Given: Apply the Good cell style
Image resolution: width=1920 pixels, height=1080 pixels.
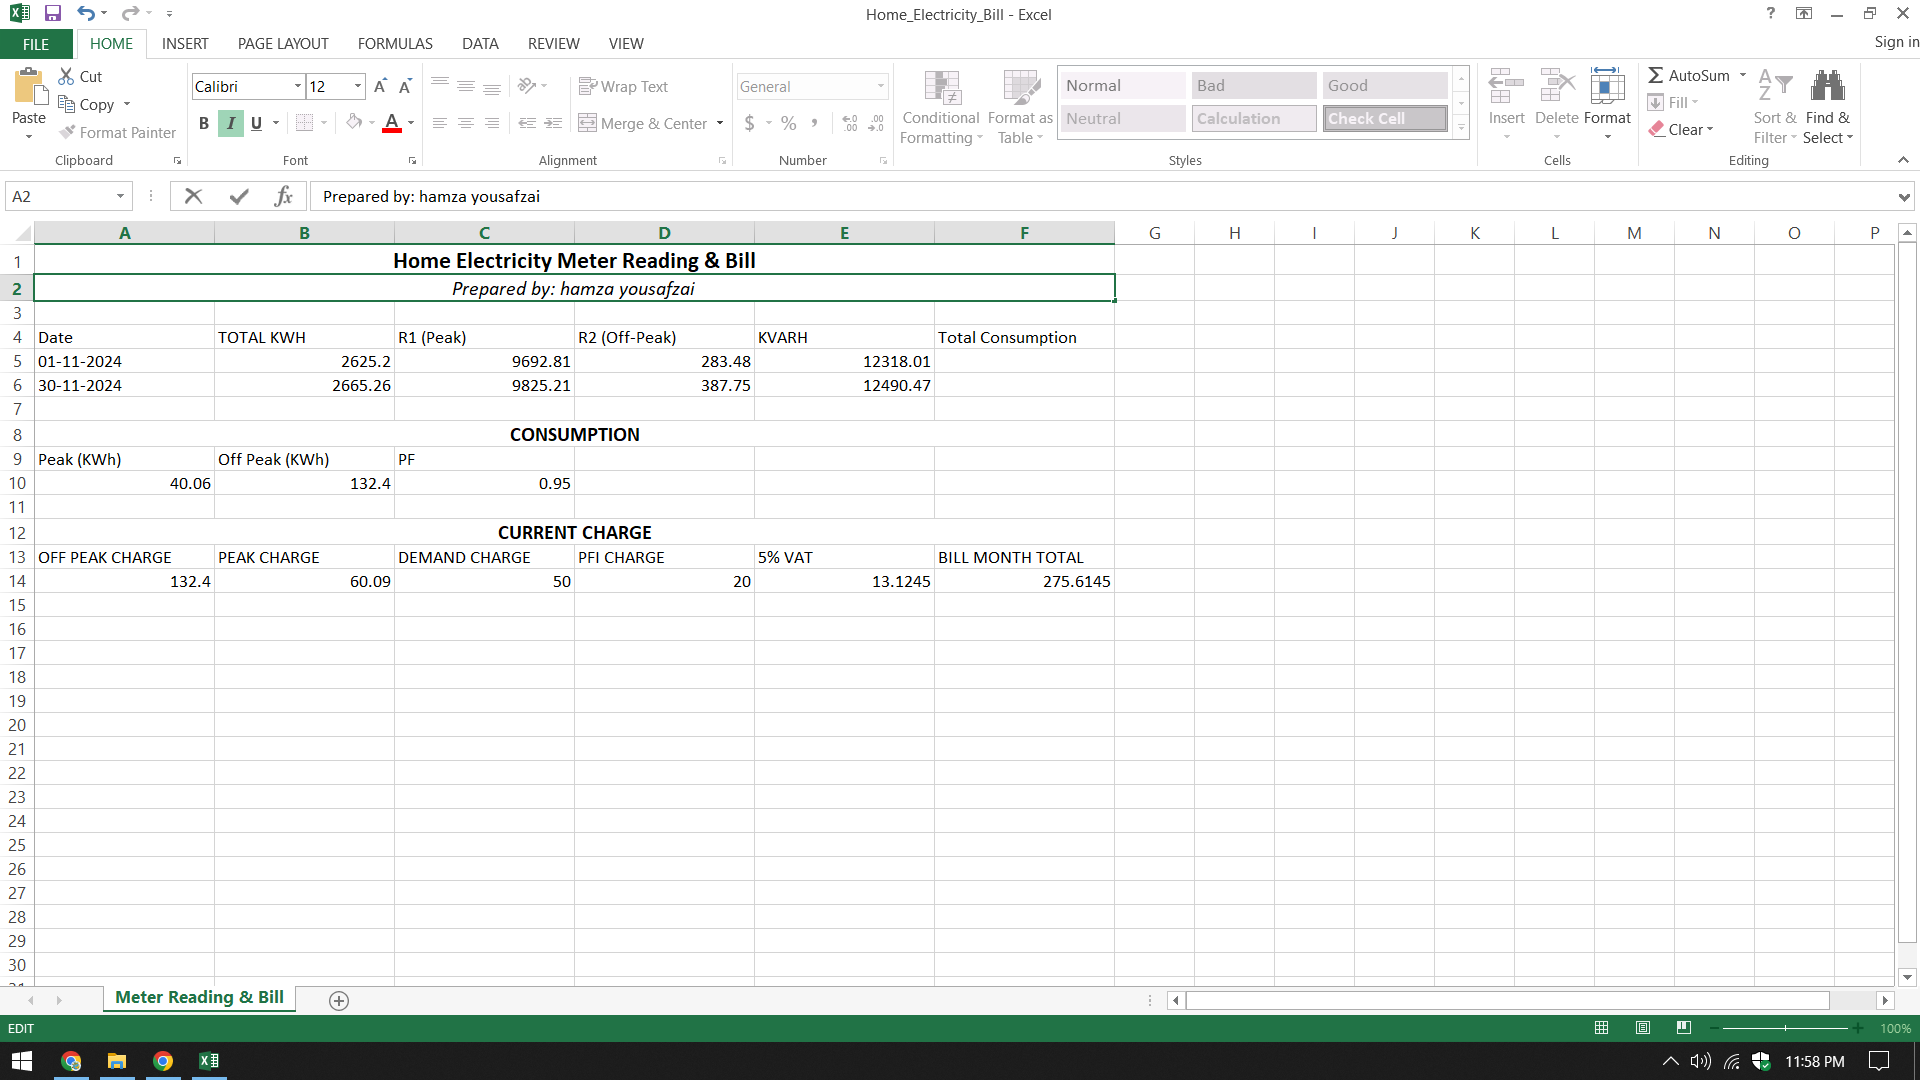Looking at the screenshot, I should tap(1385, 86).
